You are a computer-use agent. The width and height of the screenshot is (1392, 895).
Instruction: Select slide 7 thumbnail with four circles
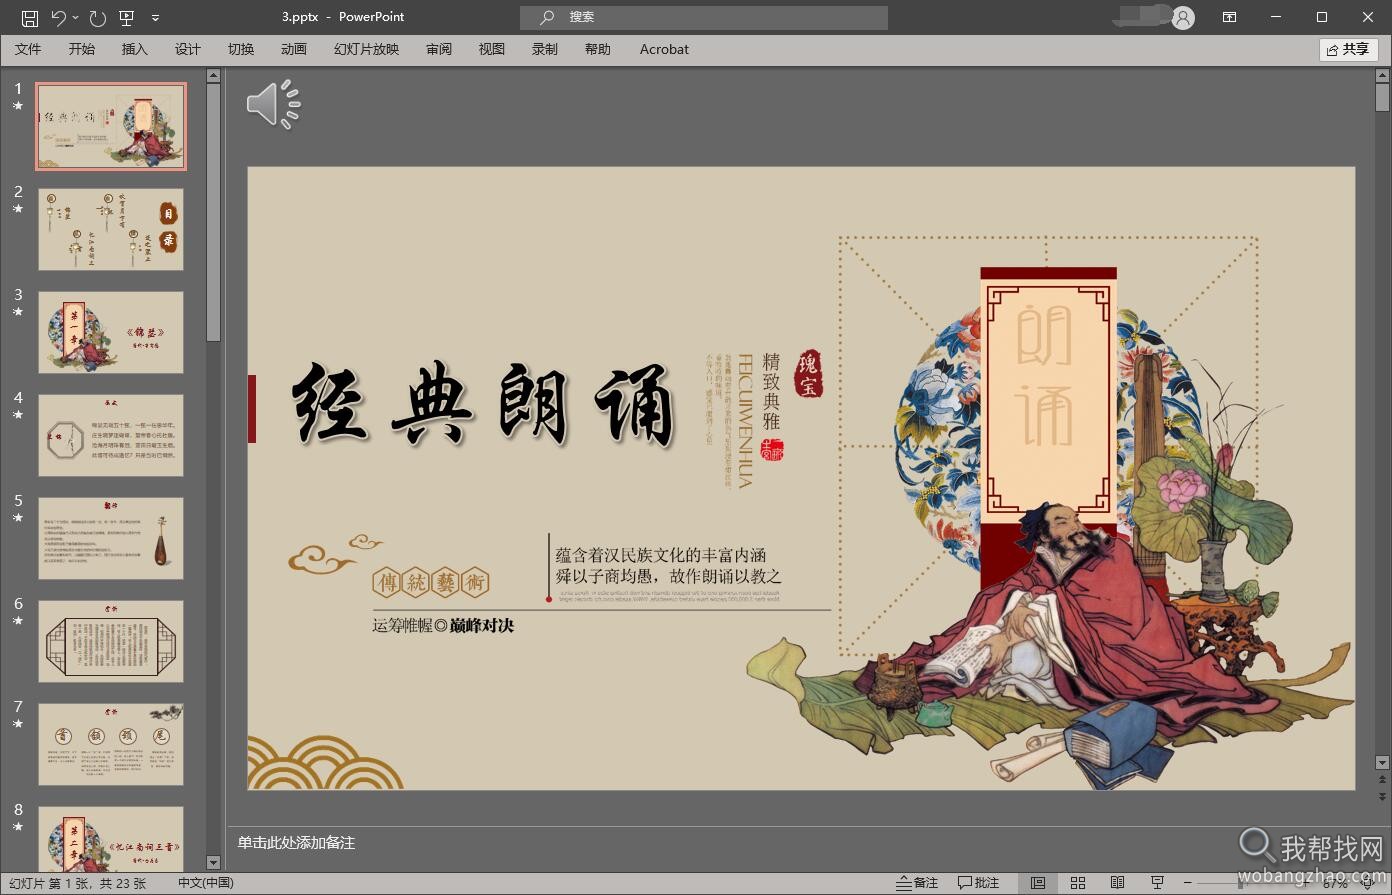coord(111,744)
